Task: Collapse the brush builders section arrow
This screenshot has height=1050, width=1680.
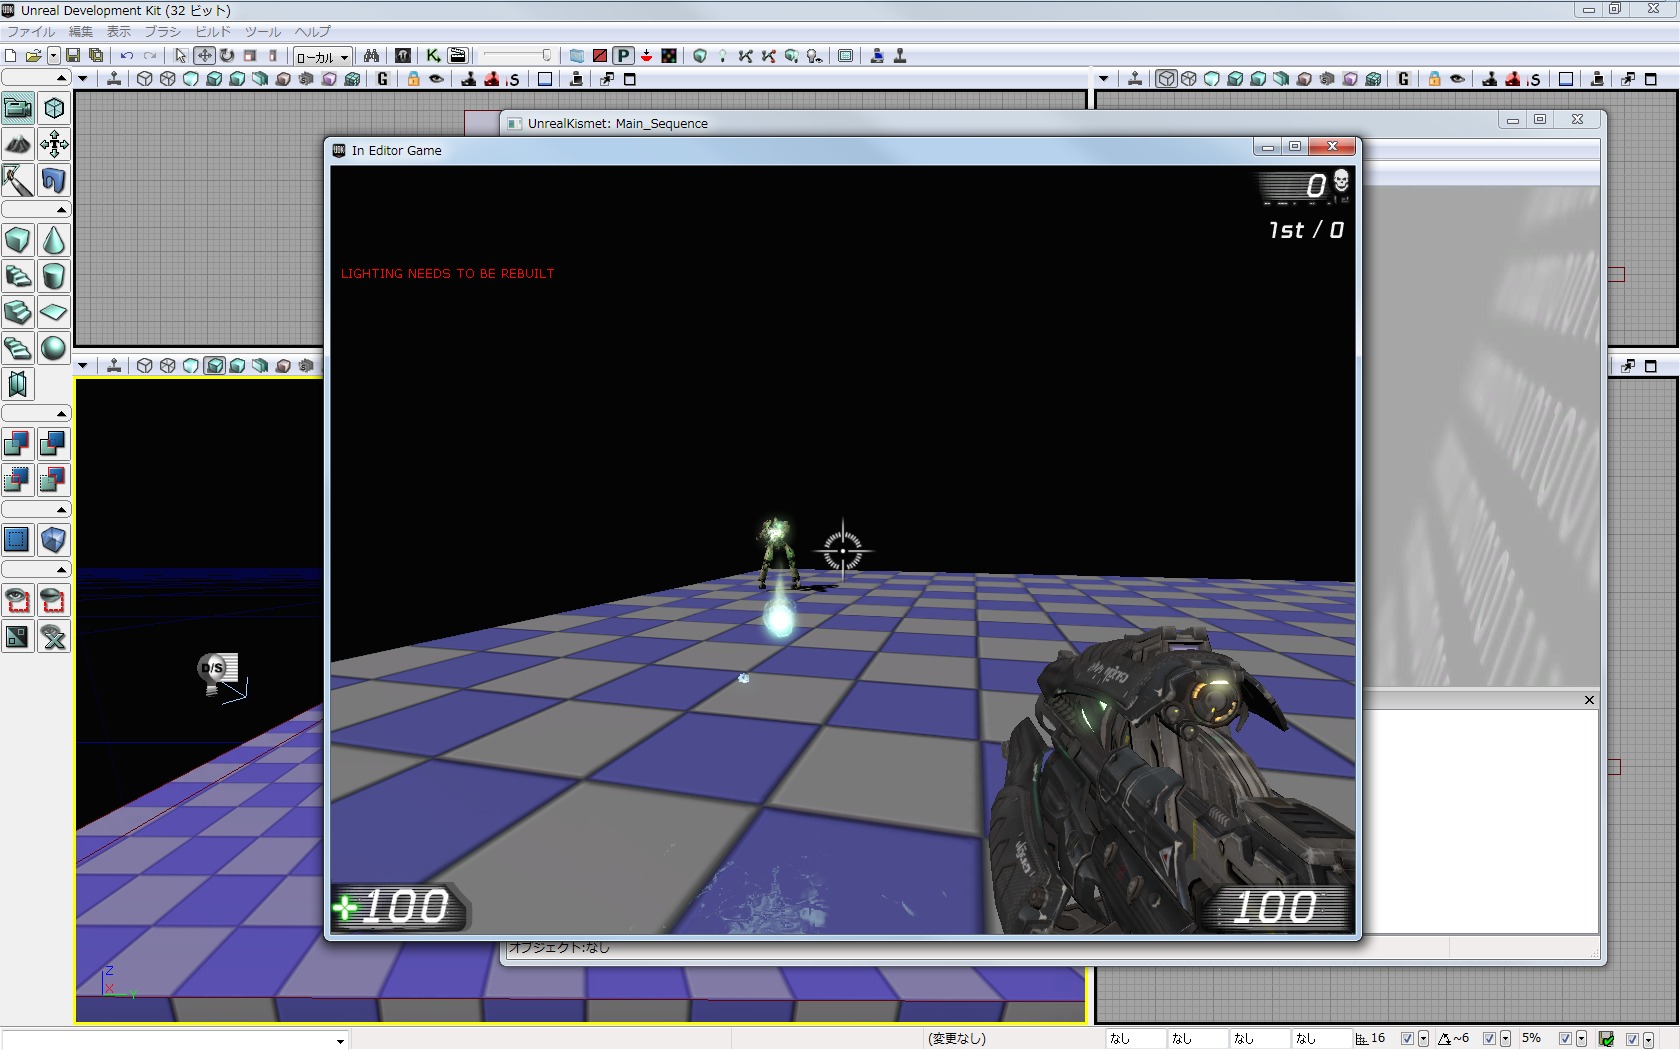Action: 61,210
